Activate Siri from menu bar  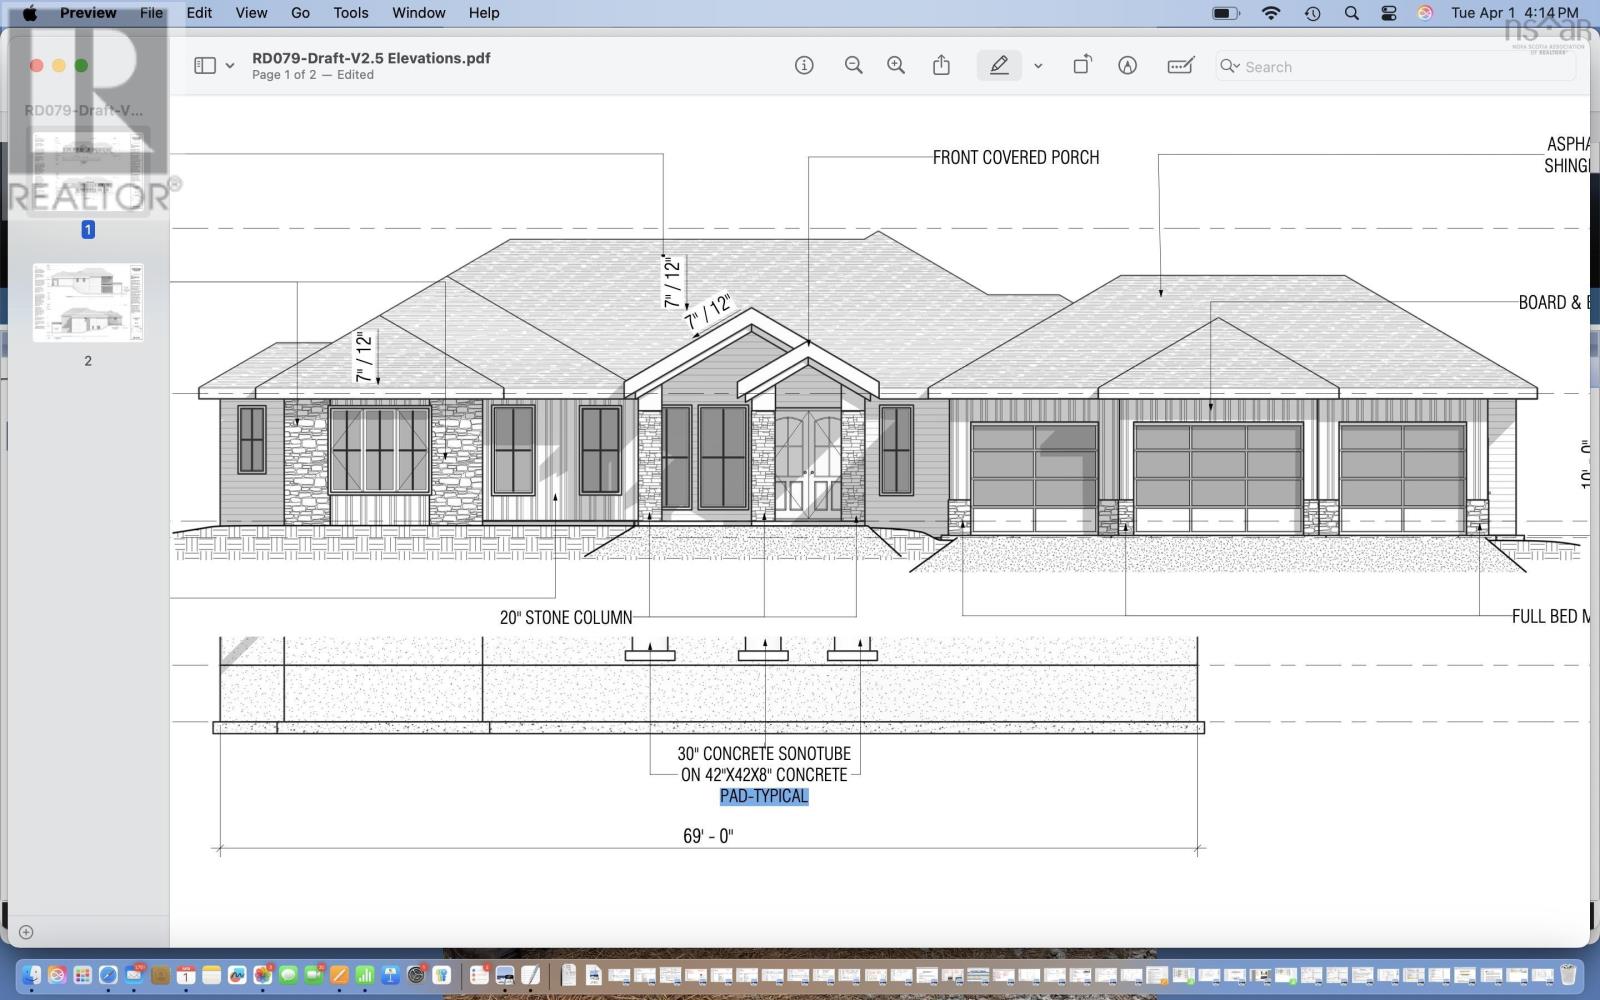pos(1426,13)
